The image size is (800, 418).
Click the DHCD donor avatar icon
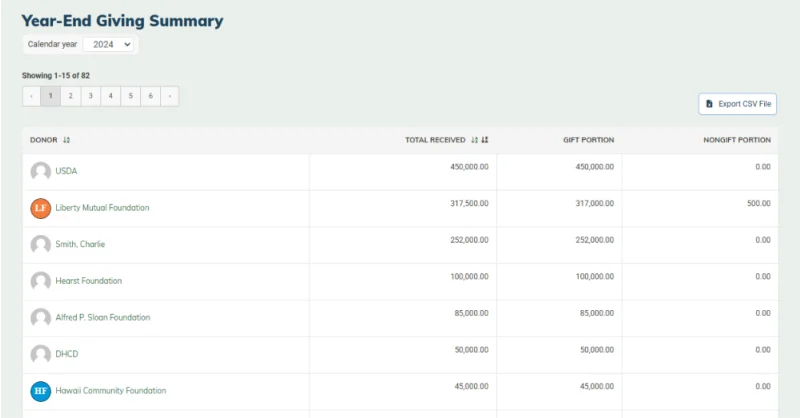40,354
